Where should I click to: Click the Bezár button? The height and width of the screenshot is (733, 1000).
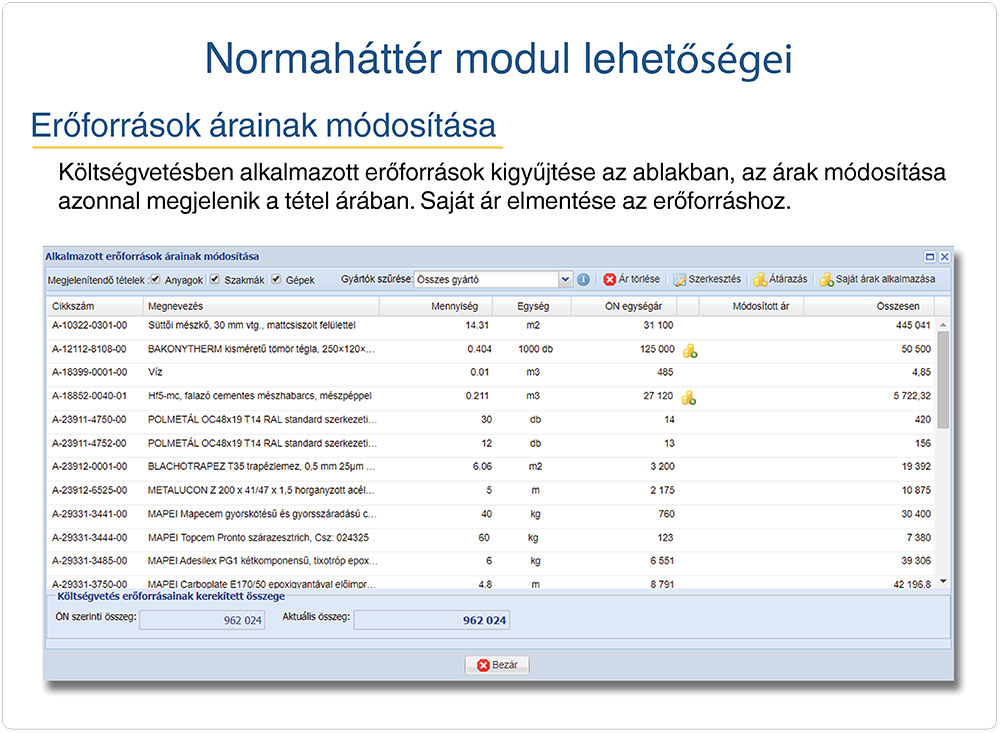[497, 665]
